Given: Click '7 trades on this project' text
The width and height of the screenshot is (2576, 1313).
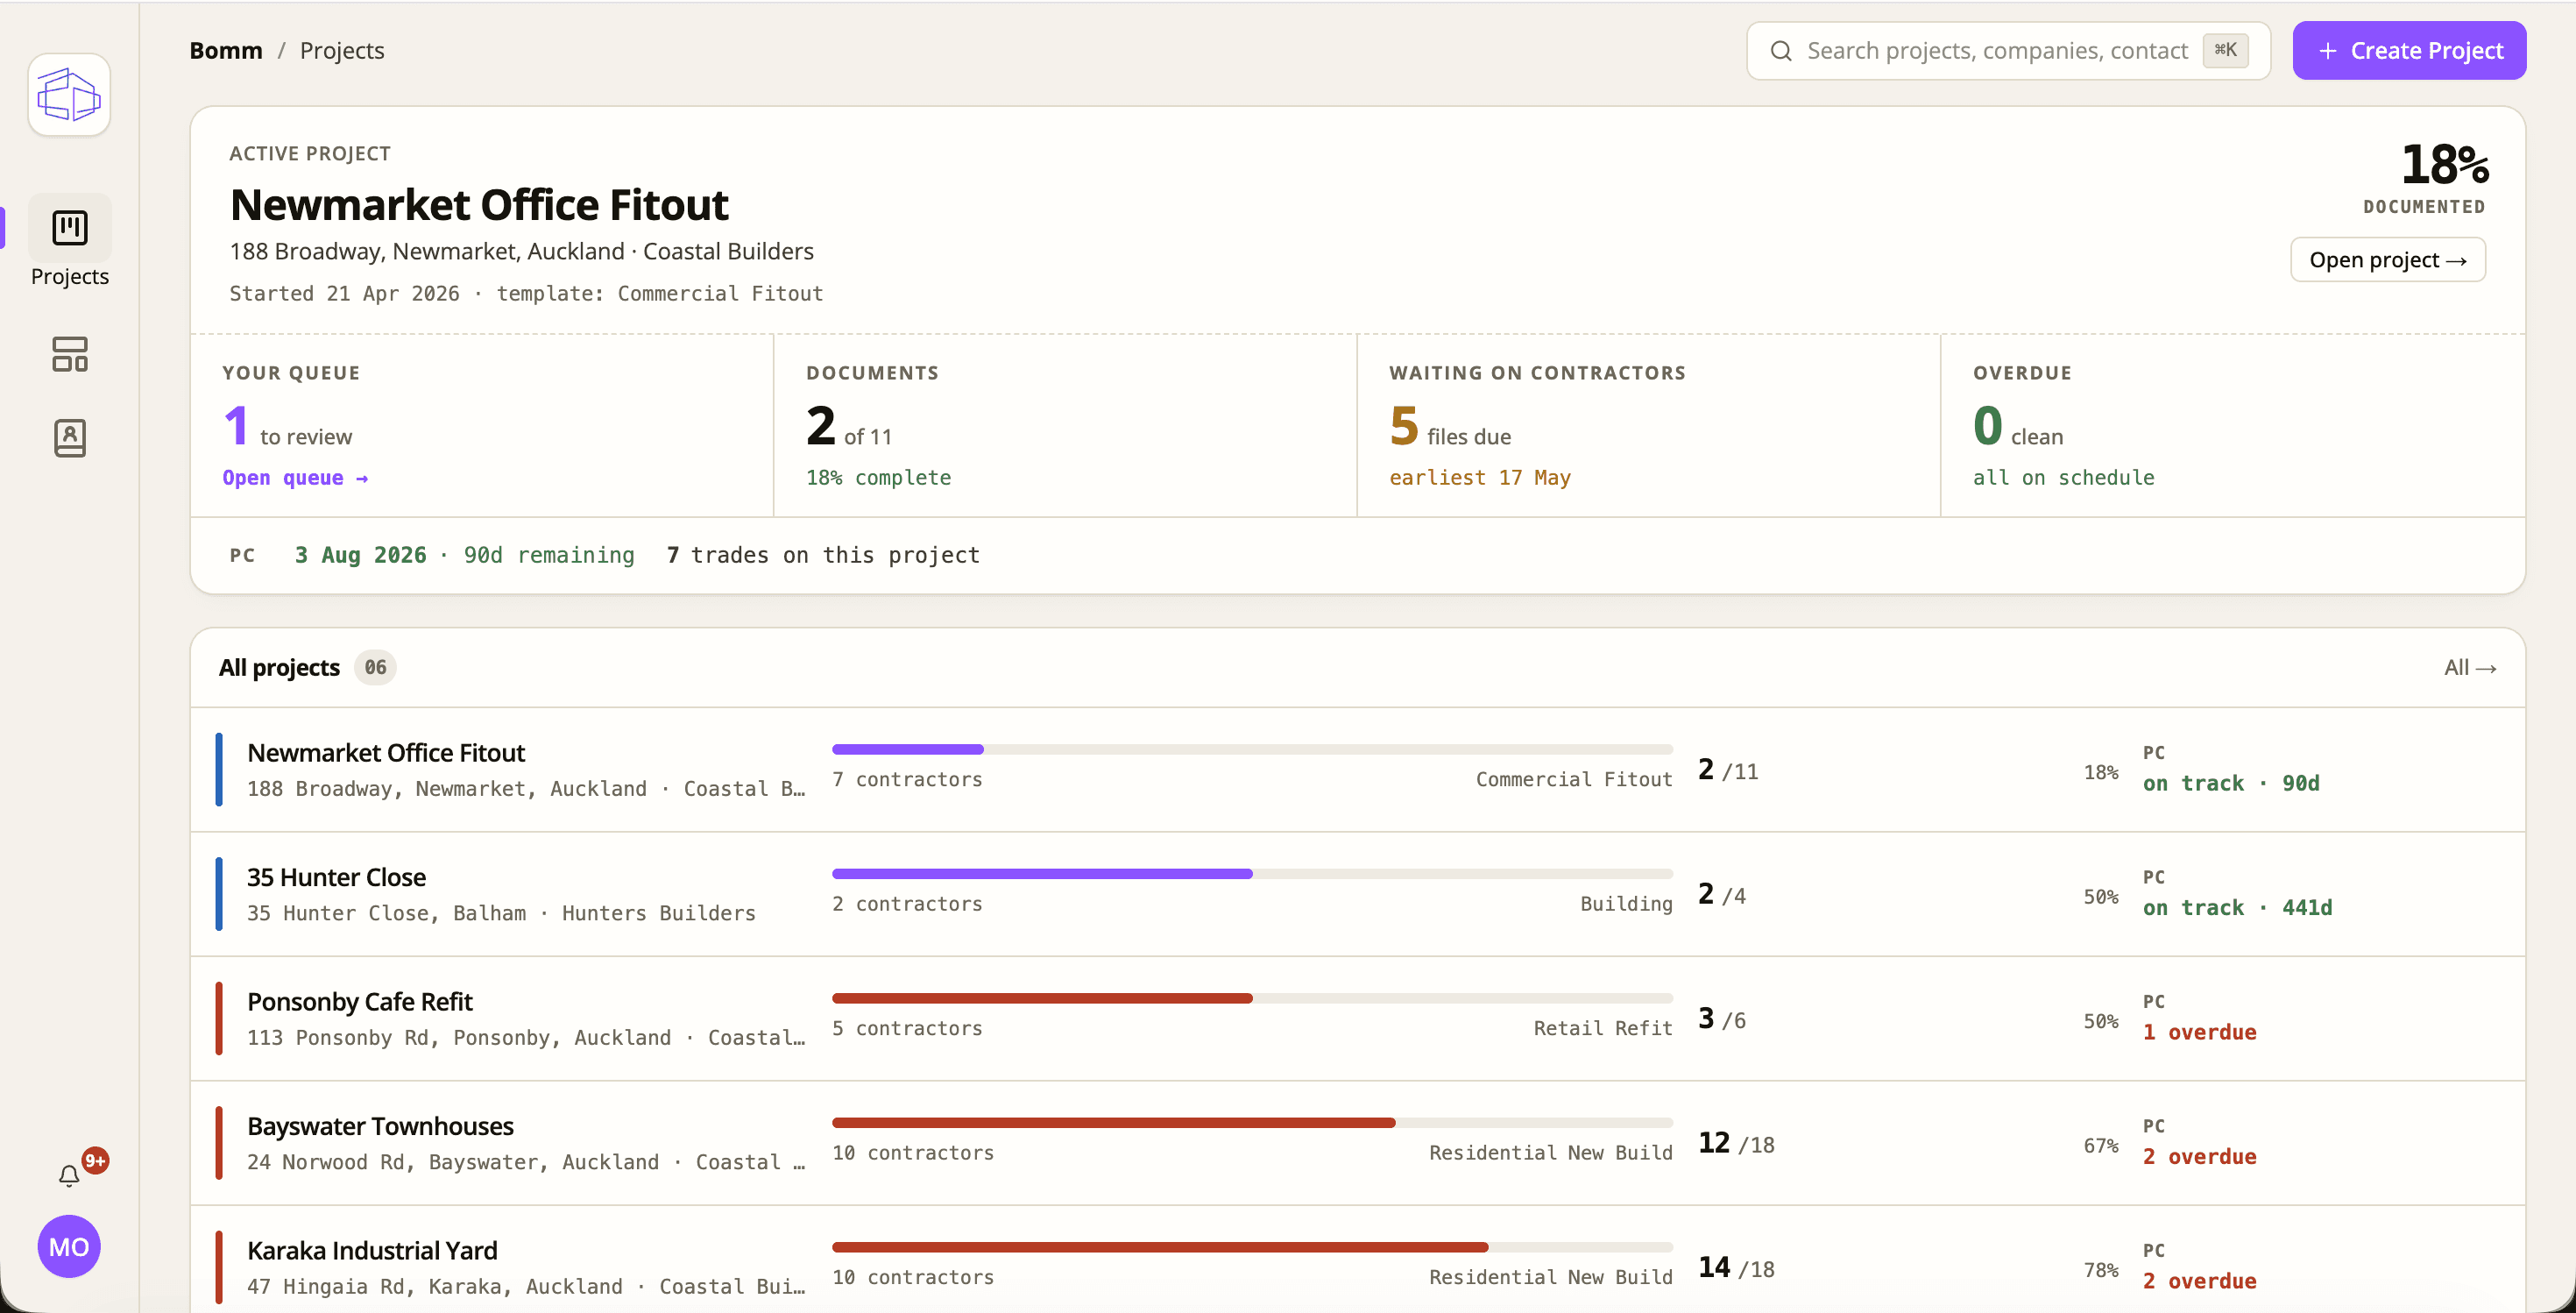Looking at the screenshot, I should [823, 555].
